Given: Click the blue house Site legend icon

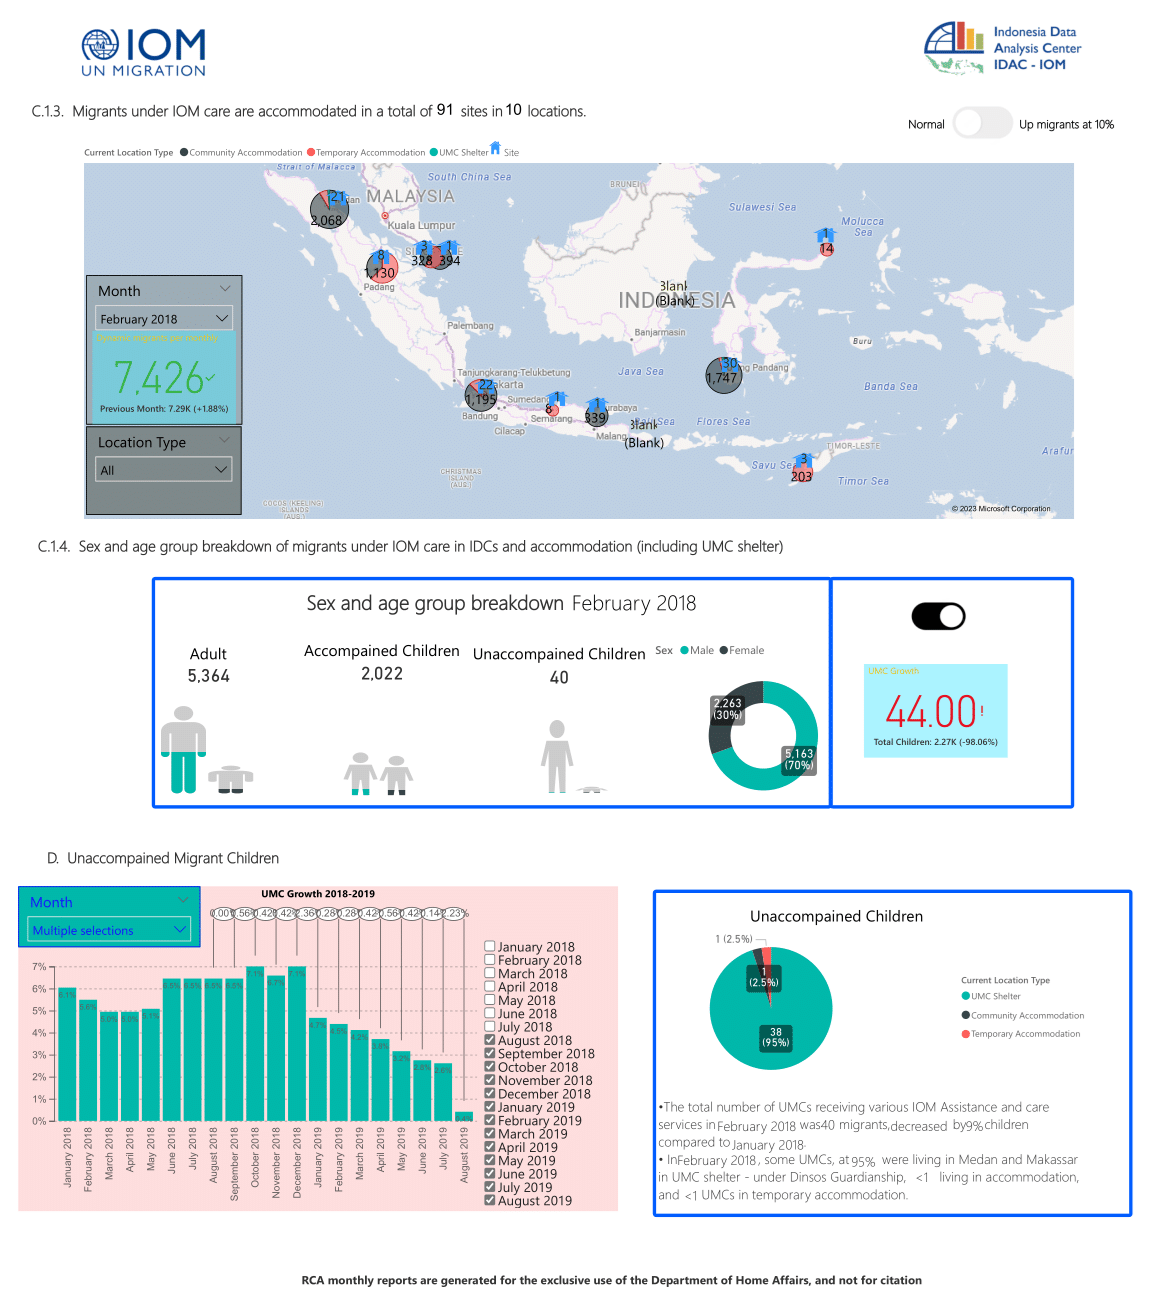Looking at the screenshot, I should coord(495,149).
